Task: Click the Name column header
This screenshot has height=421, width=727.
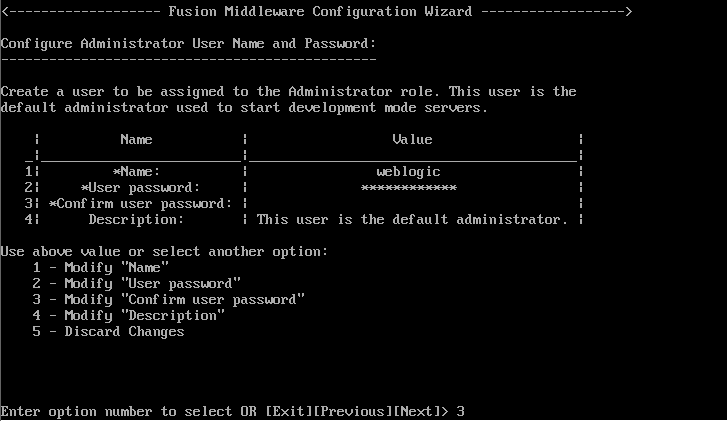Action: pyautogui.click(x=136, y=140)
